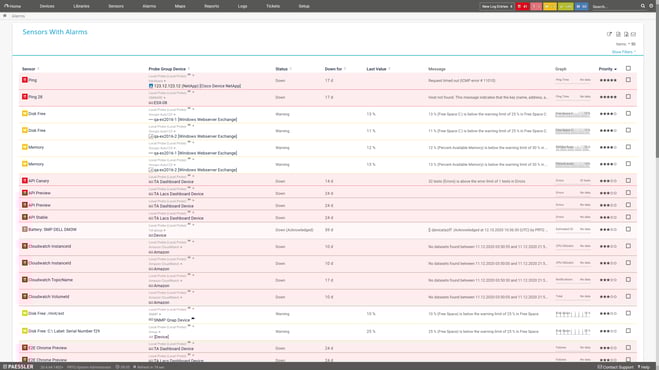Open the Tickets menu

273,6
